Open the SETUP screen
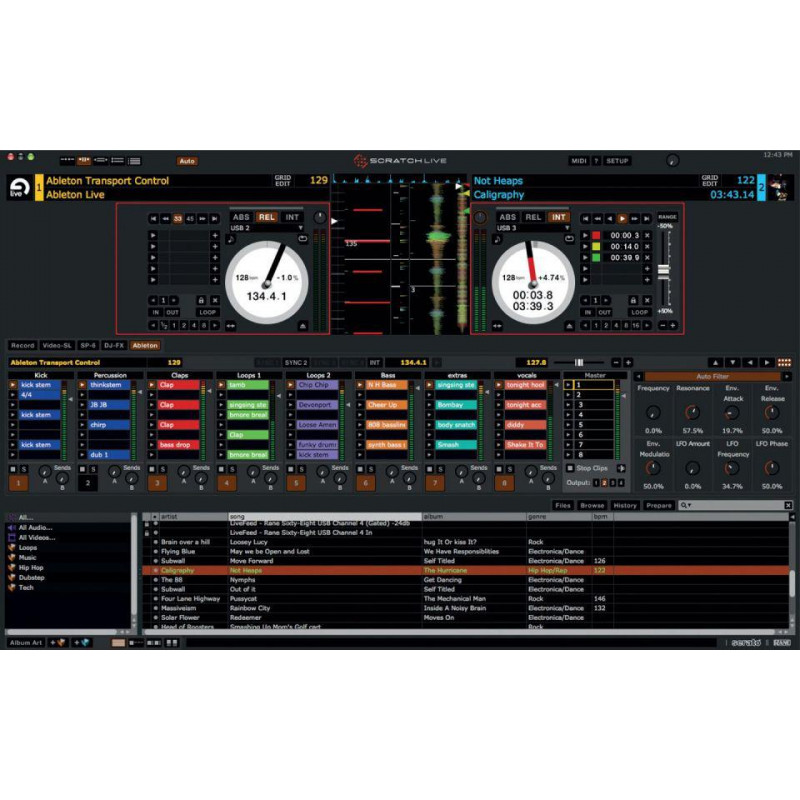 coord(617,161)
